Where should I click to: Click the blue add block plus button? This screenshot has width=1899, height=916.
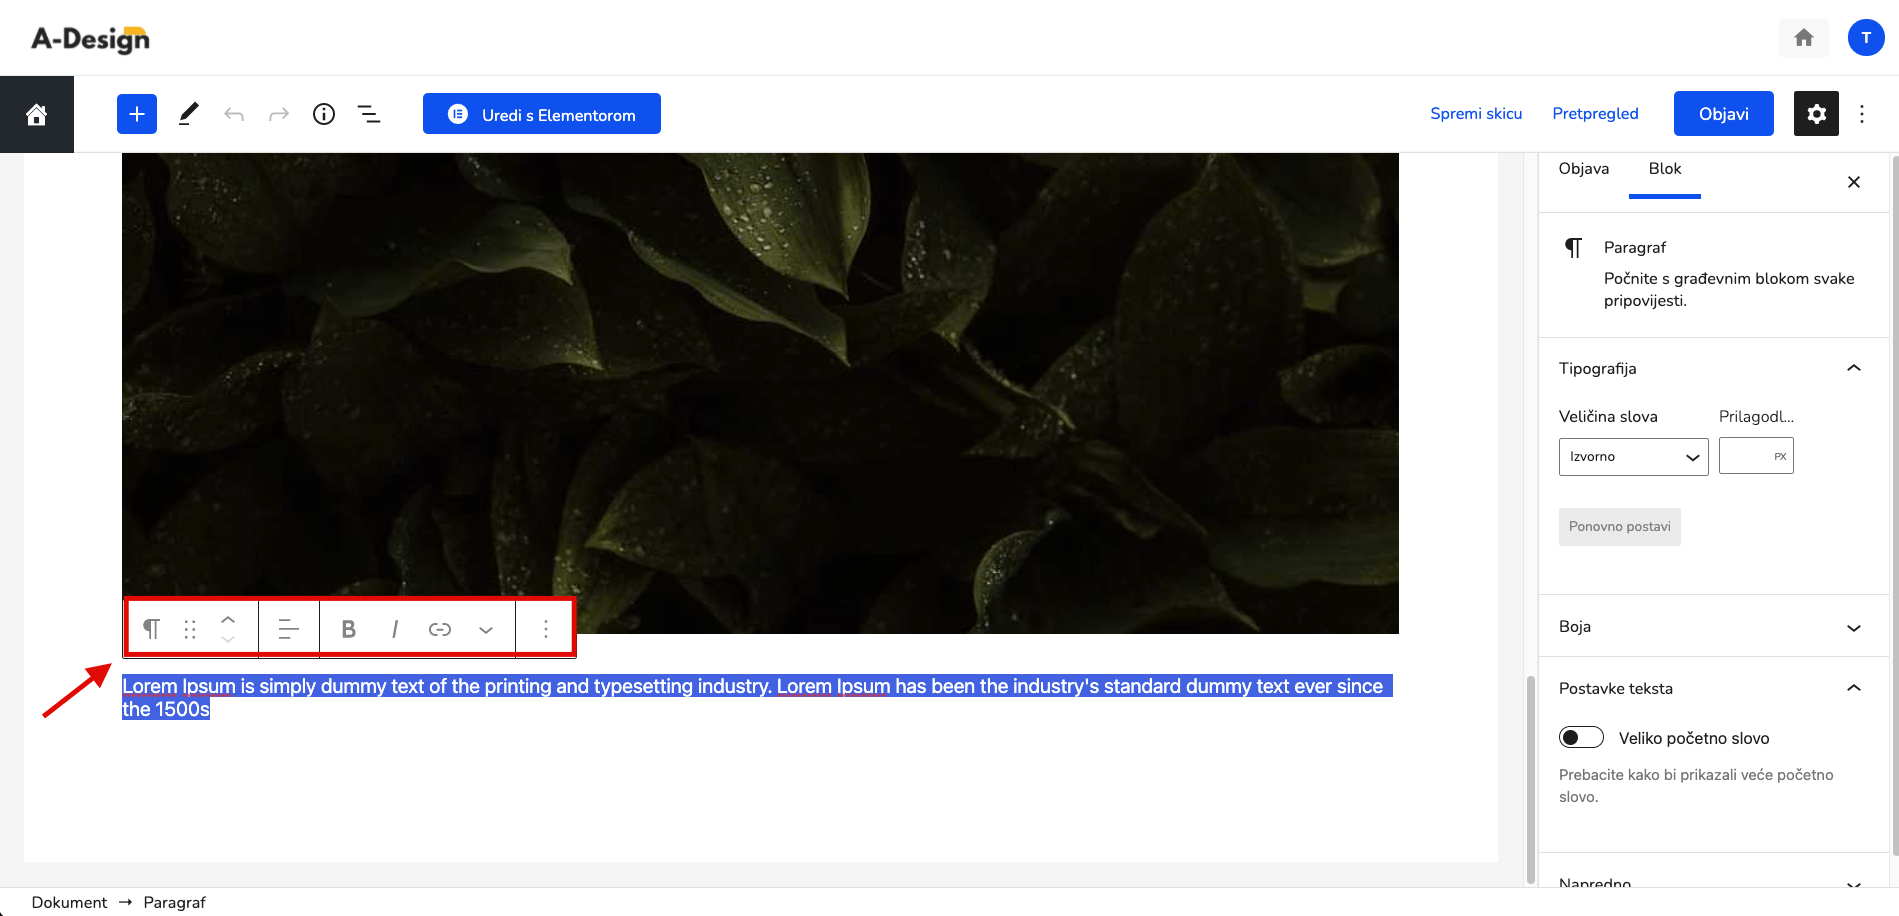coord(137,114)
